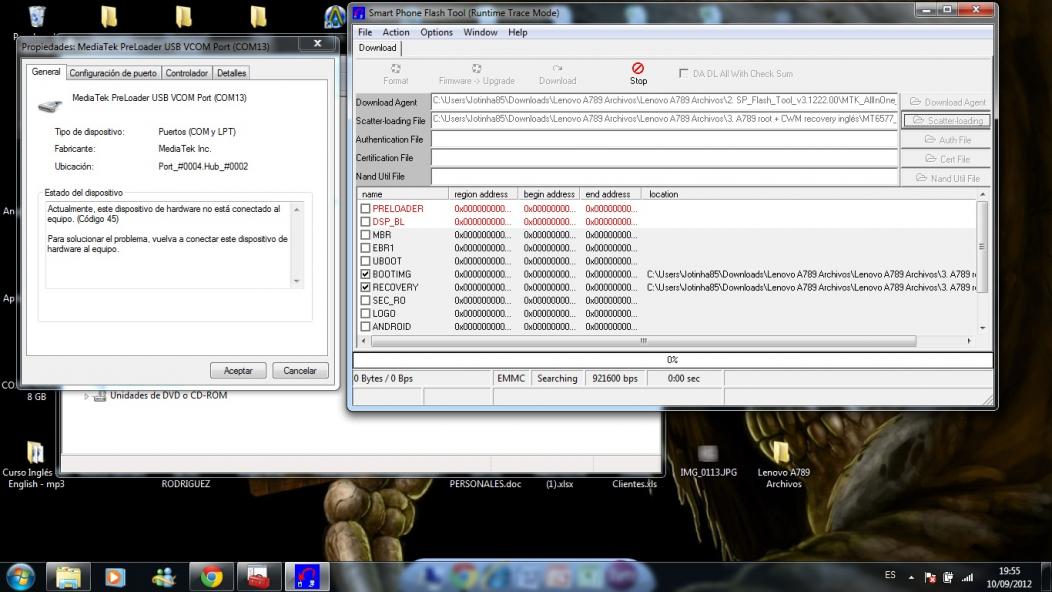Click the Action Center flag tray icon
The image size is (1052, 592).
tap(930, 577)
